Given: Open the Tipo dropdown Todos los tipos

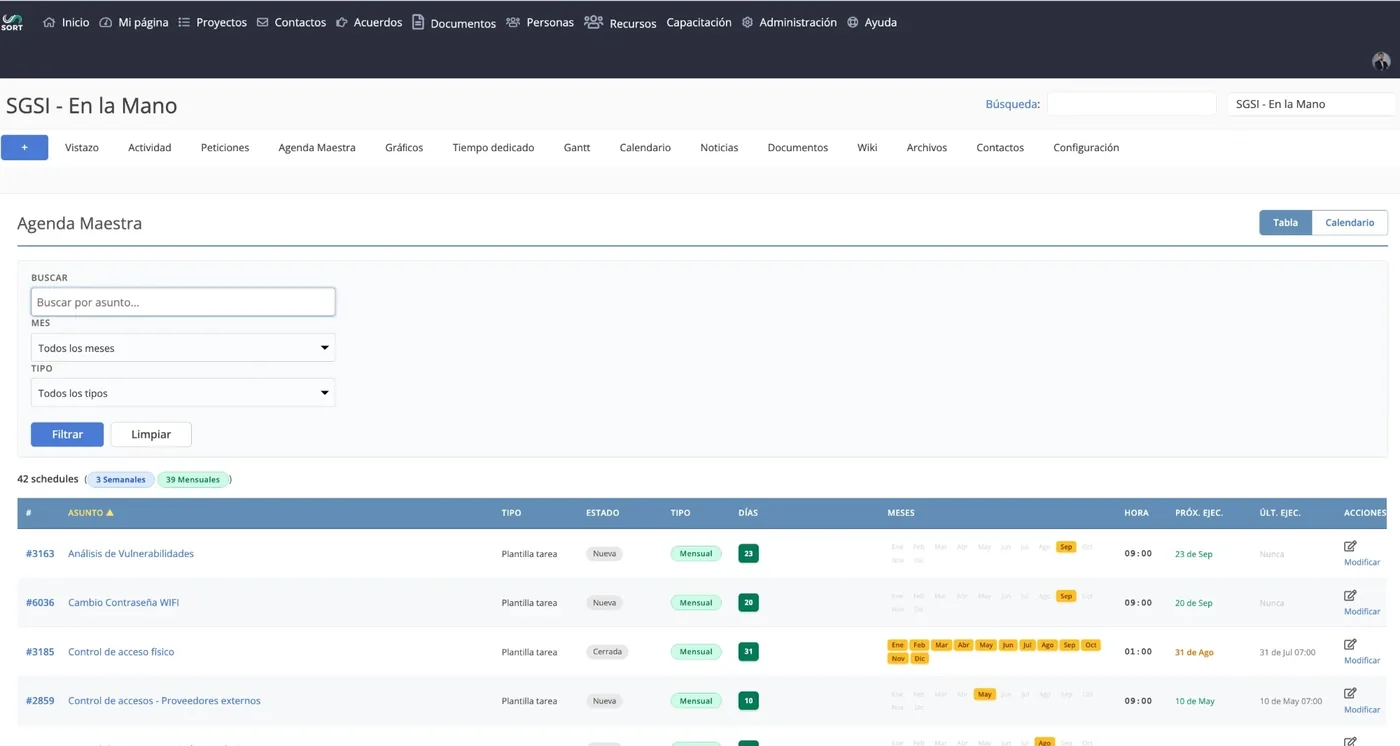Looking at the screenshot, I should click(183, 393).
